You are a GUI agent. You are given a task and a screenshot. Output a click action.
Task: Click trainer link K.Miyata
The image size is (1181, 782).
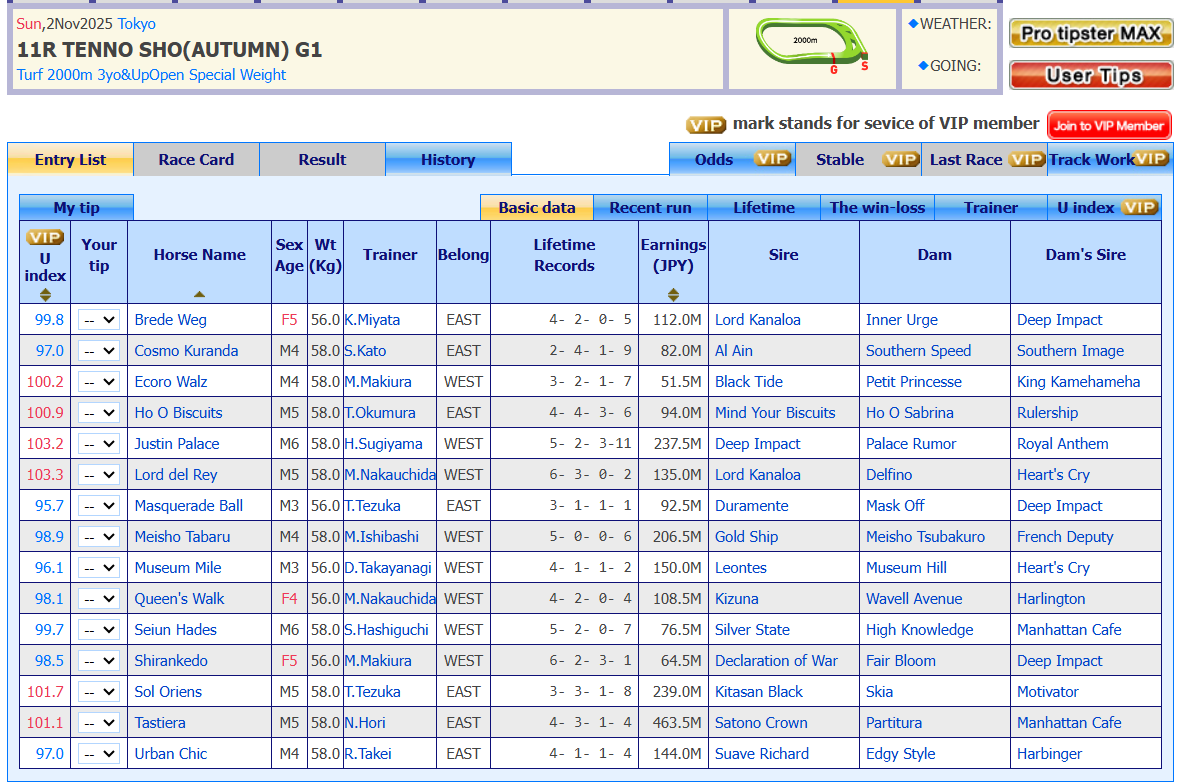(372, 319)
